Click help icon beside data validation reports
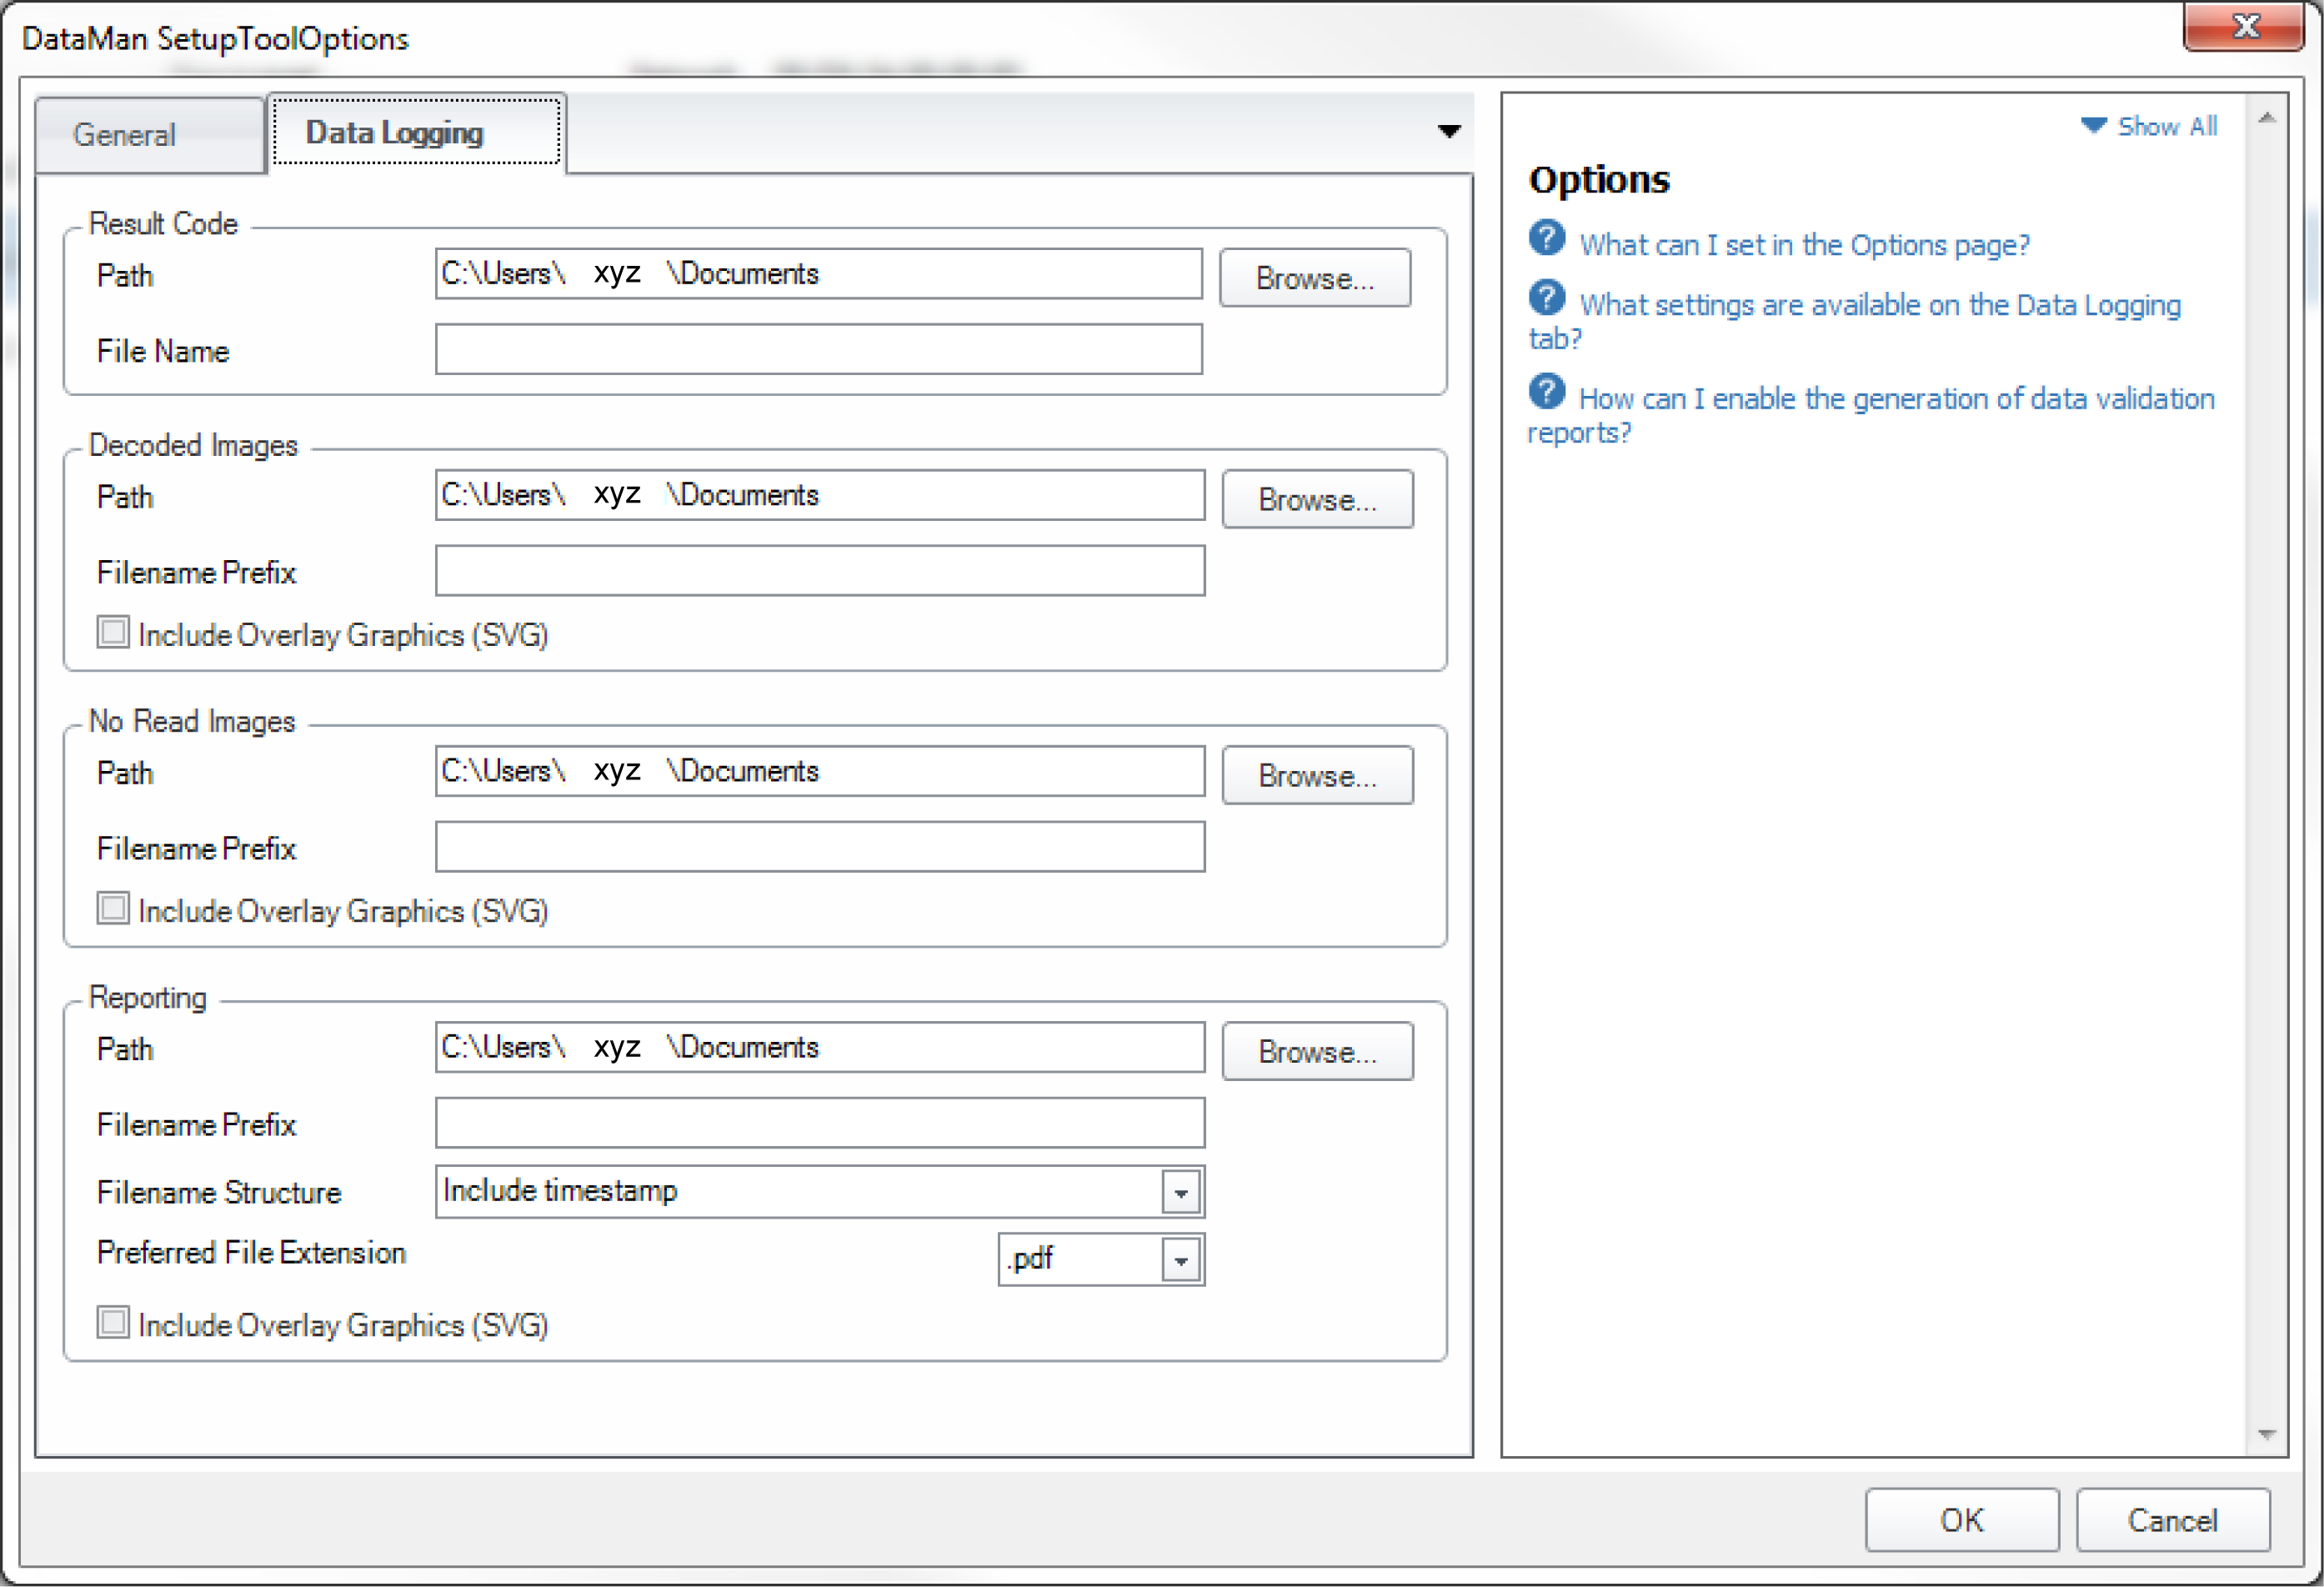This screenshot has width=2324, height=1587. [1546, 392]
